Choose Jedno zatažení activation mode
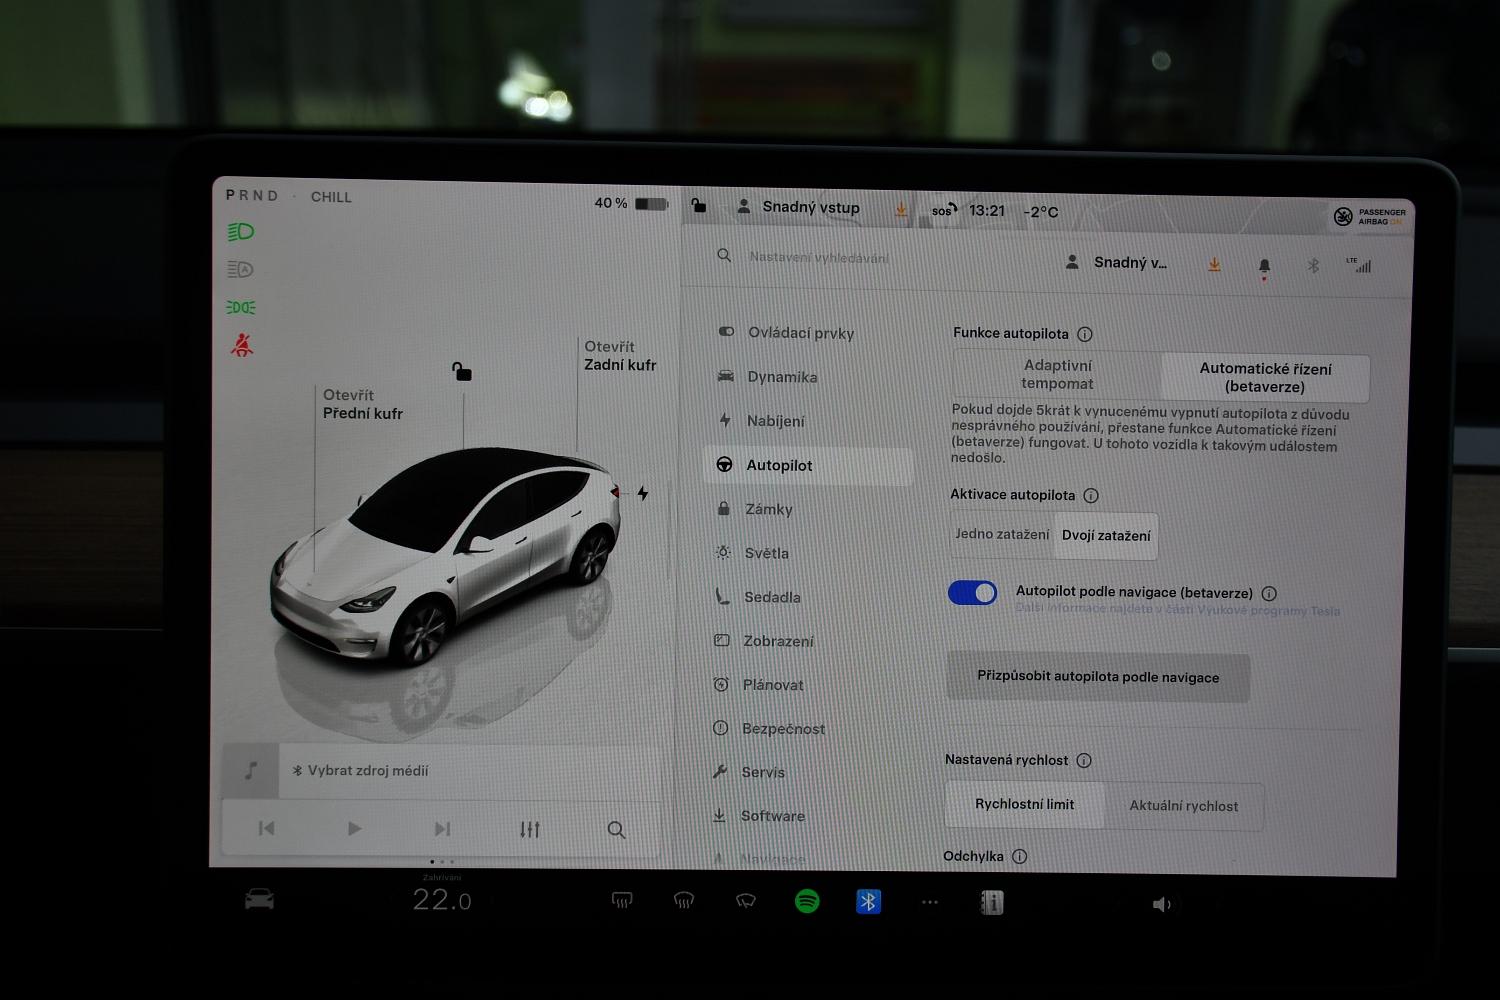The image size is (1500, 1000). tap(1002, 535)
